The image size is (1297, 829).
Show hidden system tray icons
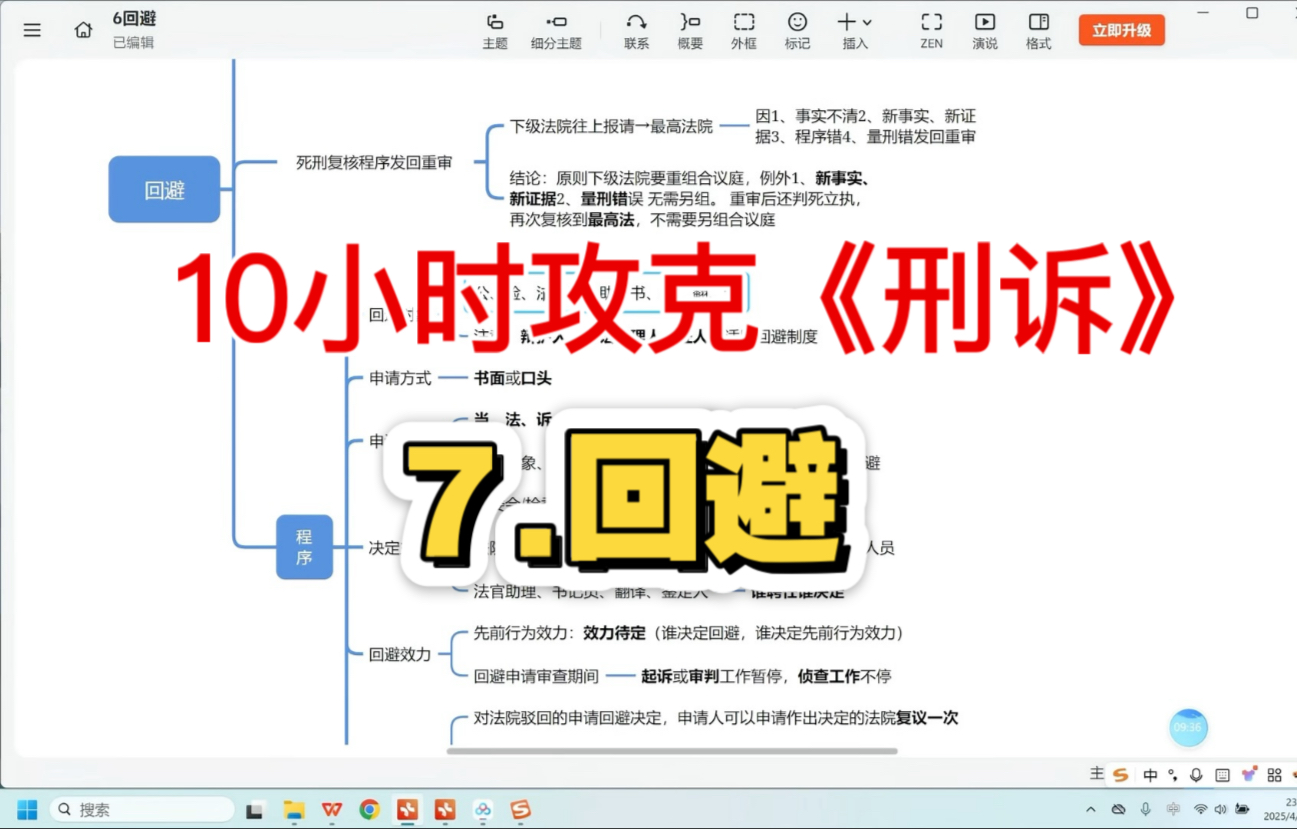click(x=1090, y=809)
